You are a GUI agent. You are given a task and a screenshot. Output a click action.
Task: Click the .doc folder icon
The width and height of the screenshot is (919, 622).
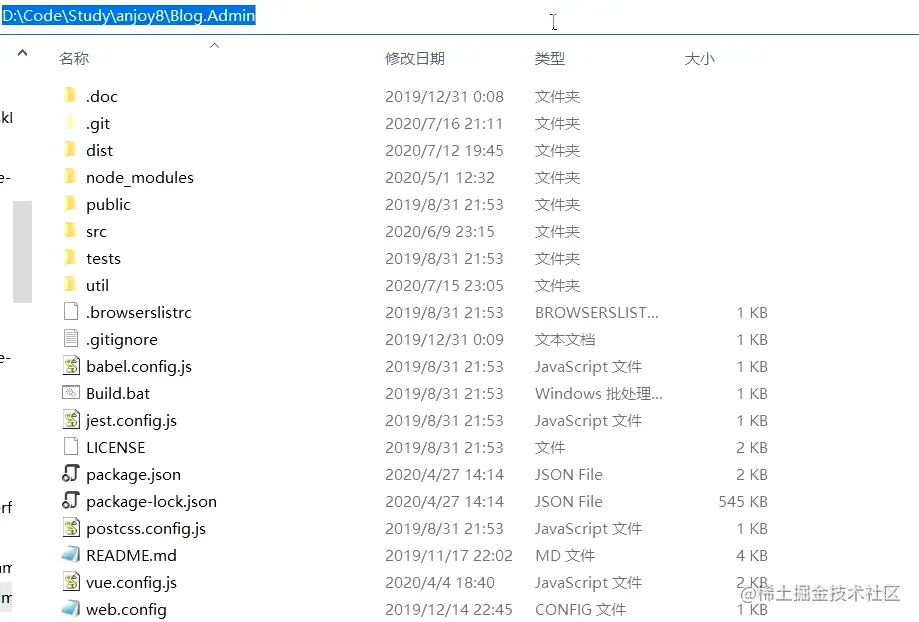coord(70,95)
